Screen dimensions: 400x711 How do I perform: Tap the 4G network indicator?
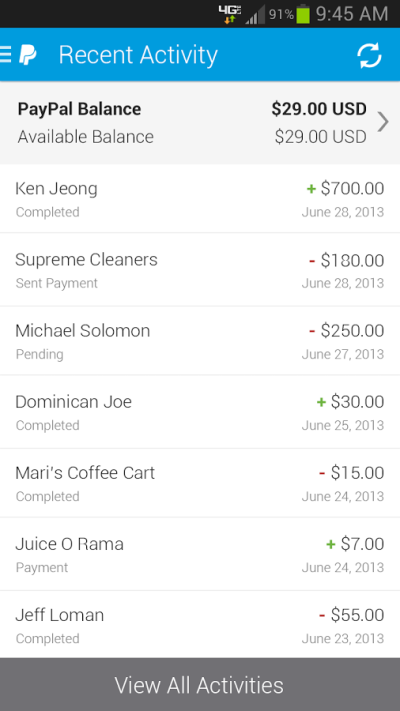coord(230,15)
